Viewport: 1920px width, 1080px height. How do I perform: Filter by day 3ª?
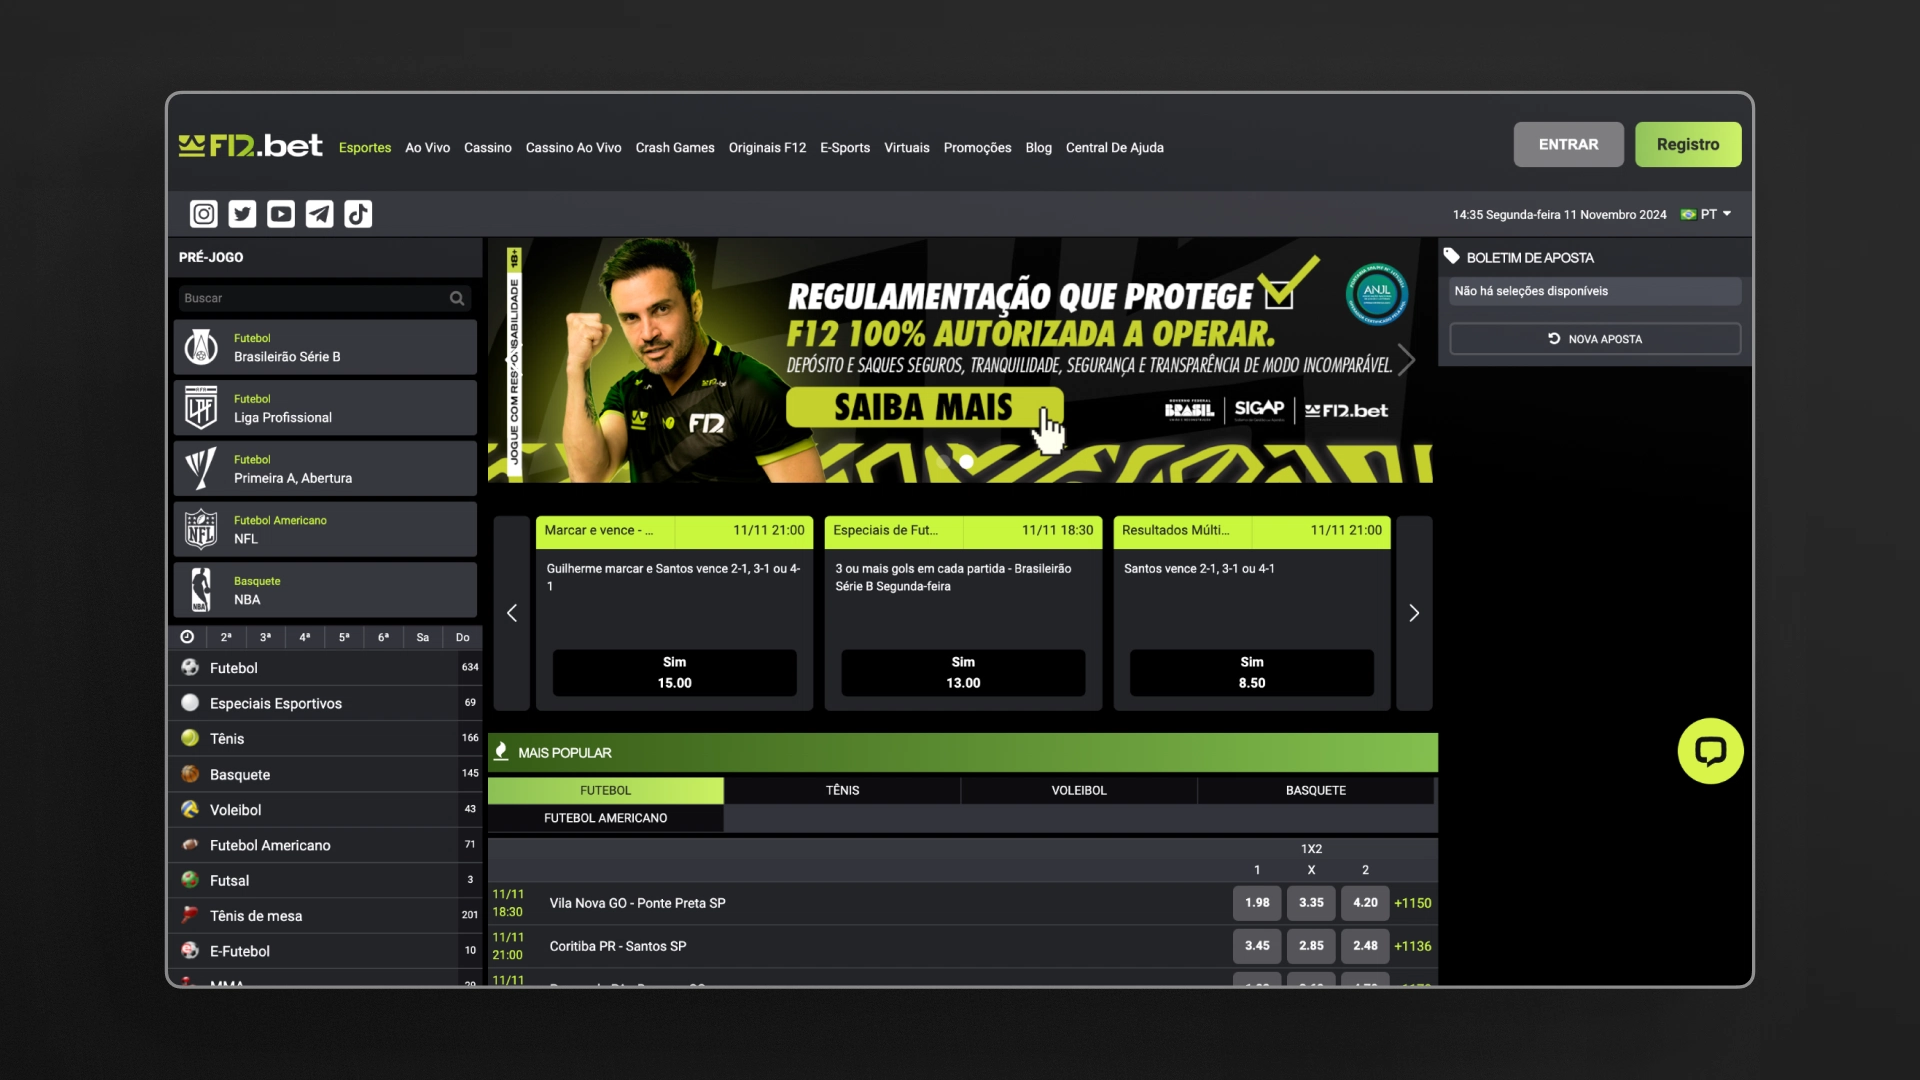[265, 637]
